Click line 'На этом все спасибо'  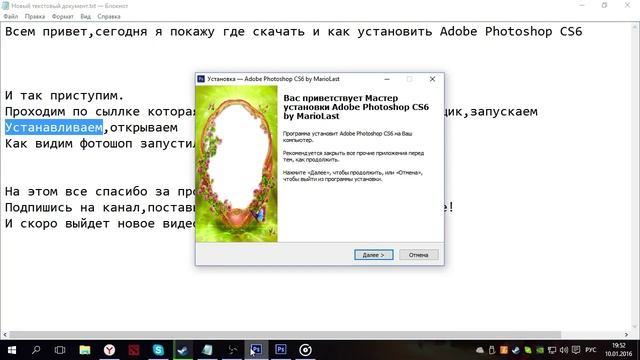tap(100, 191)
